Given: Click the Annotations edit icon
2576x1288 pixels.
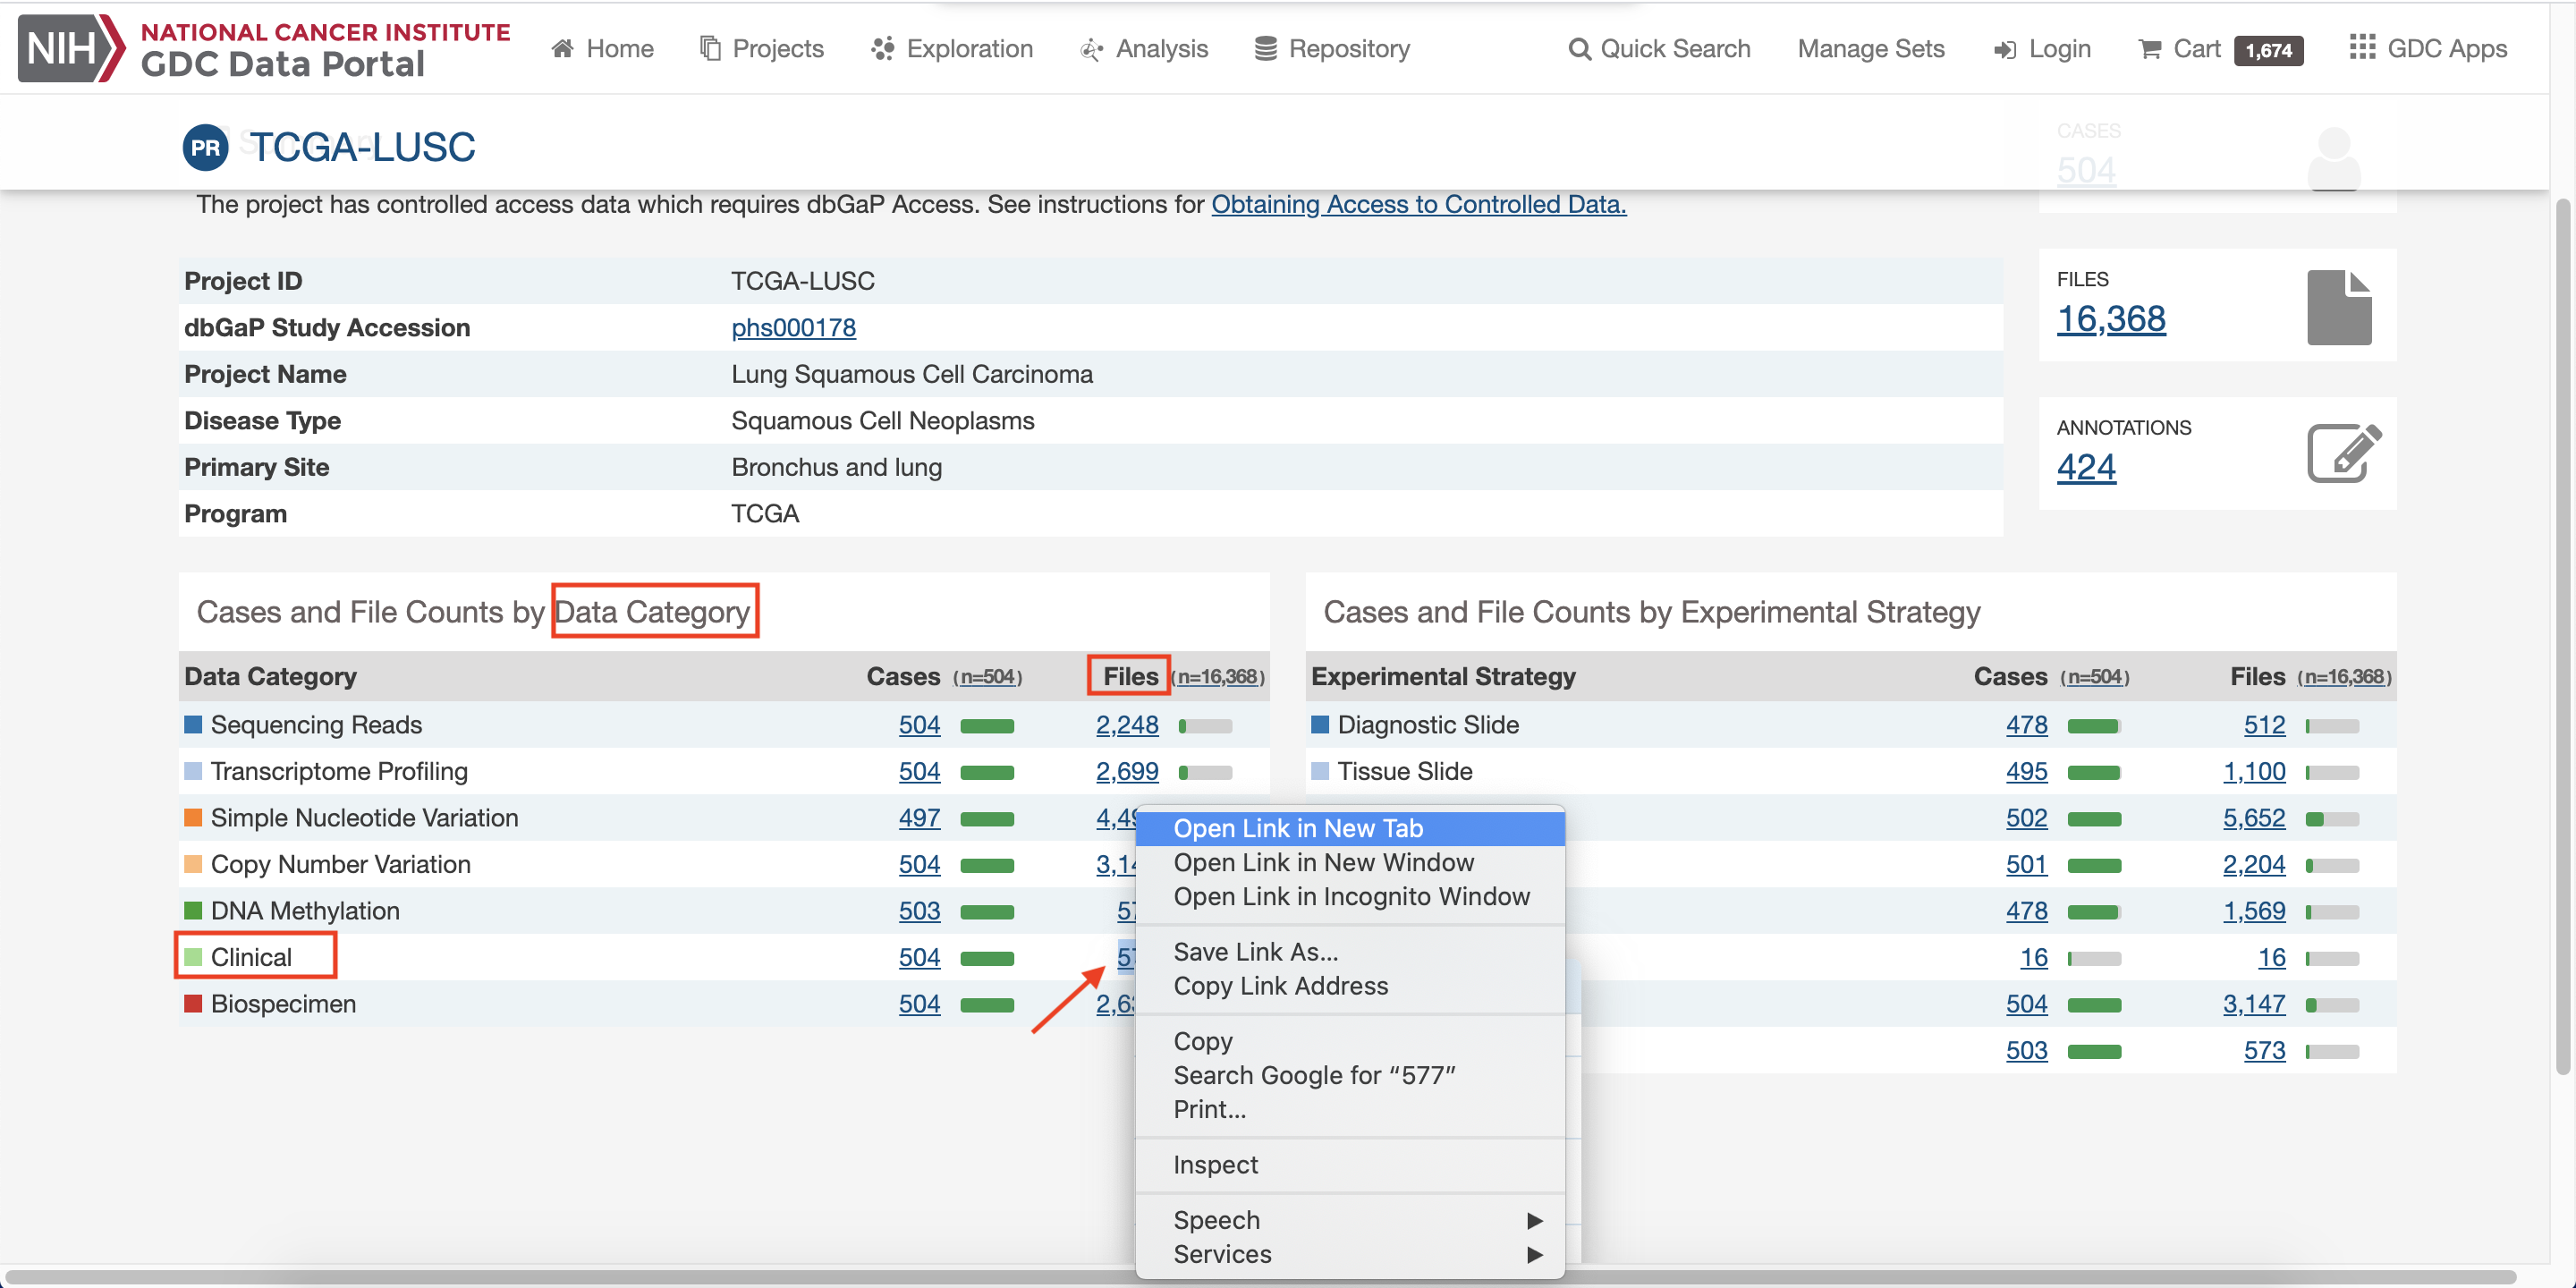Looking at the screenshot, I should click(2344, 453).
